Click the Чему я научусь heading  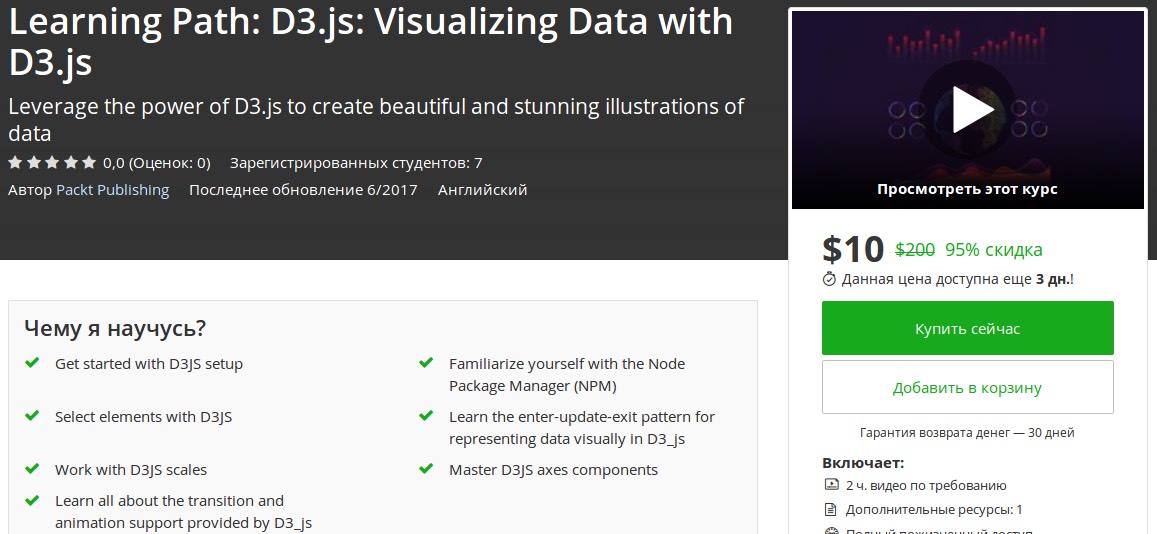[115, 328]
